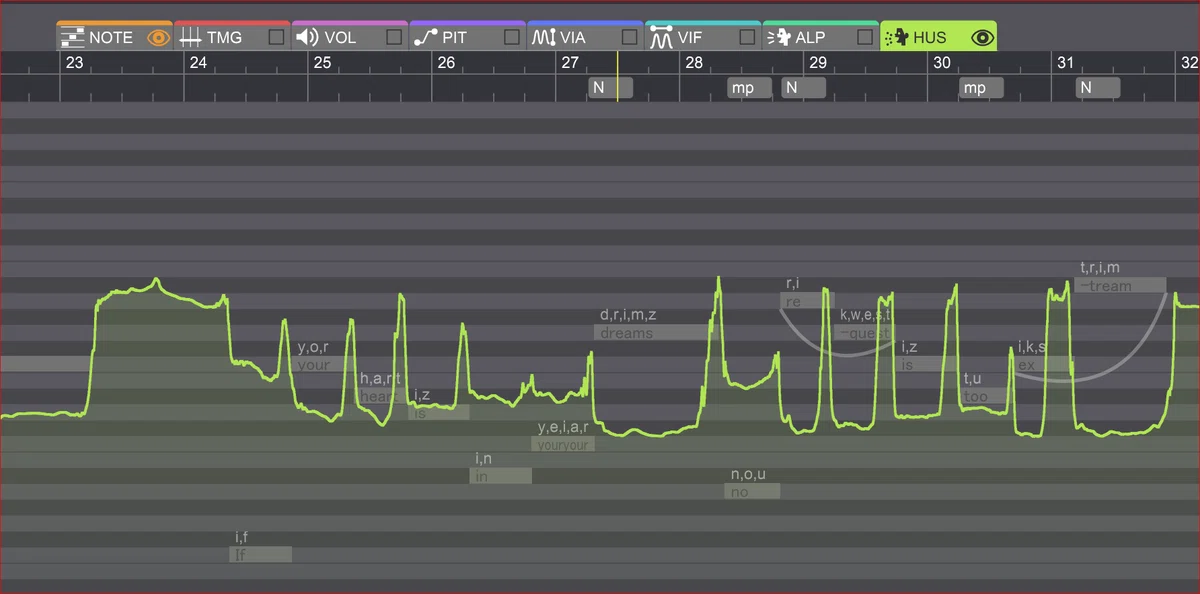This screenshot has width=1200, height=594.
Task: Select the note with lyric "ex"
Action: click(1045, 365)
